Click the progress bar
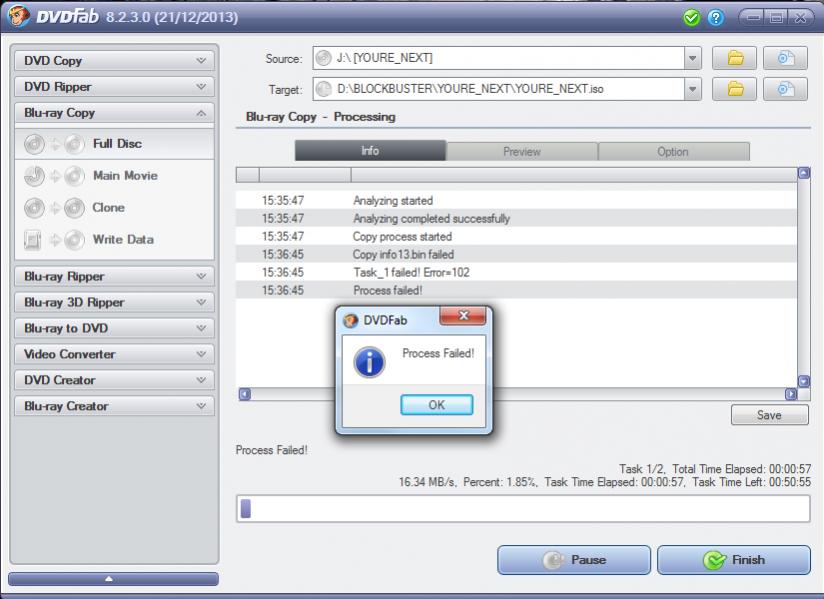This screenshot has width=824, height=599. [x=523, y=509]
